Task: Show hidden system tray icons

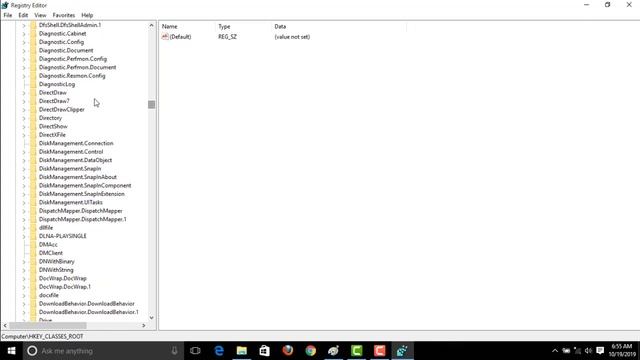Action: click(555, 351)
